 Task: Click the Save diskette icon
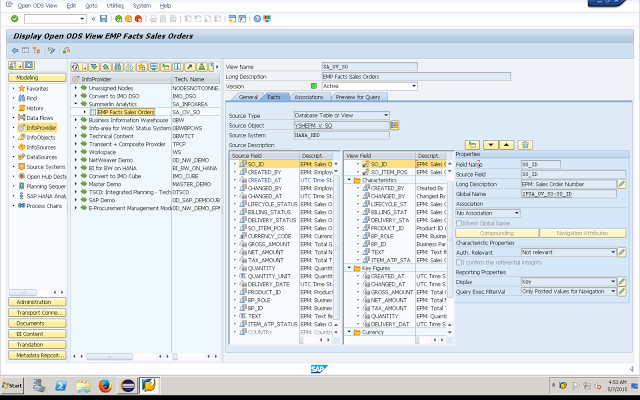104,19
